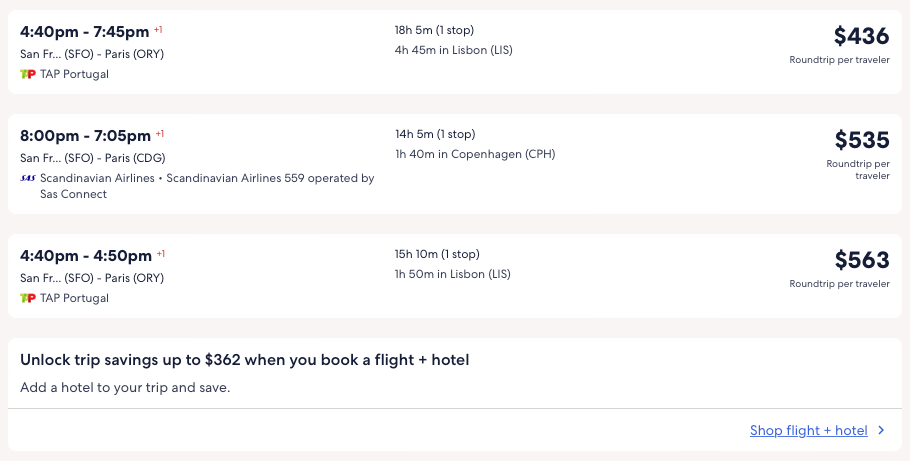The width and height of the screenshot is (910, 461).
Task: Click the 14h 5m (1 stop) duration
Action: coord(435,134)
